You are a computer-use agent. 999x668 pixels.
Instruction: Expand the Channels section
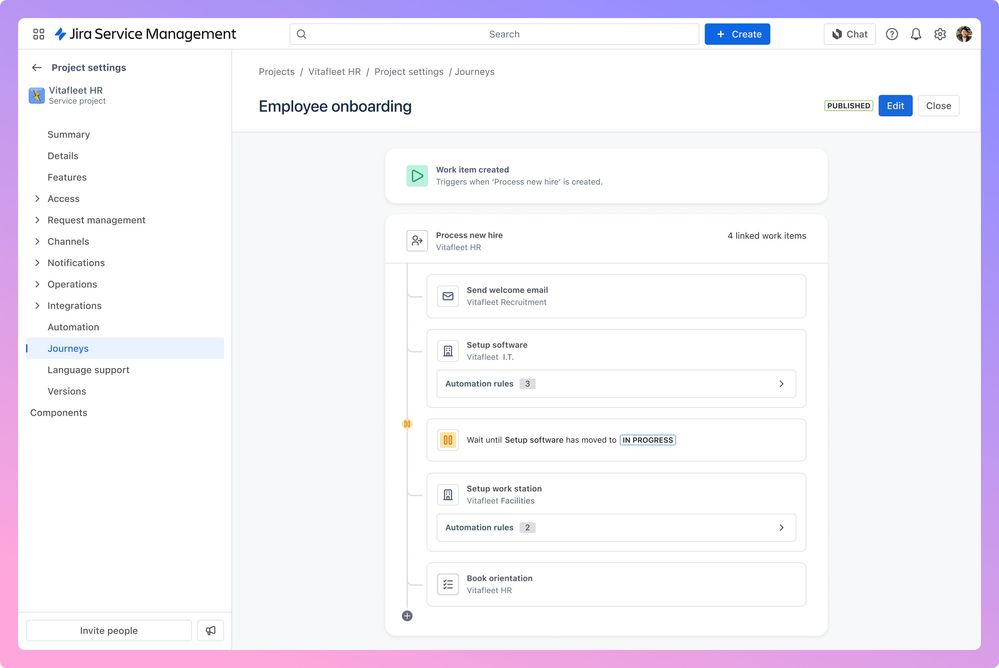click(37, 242)
